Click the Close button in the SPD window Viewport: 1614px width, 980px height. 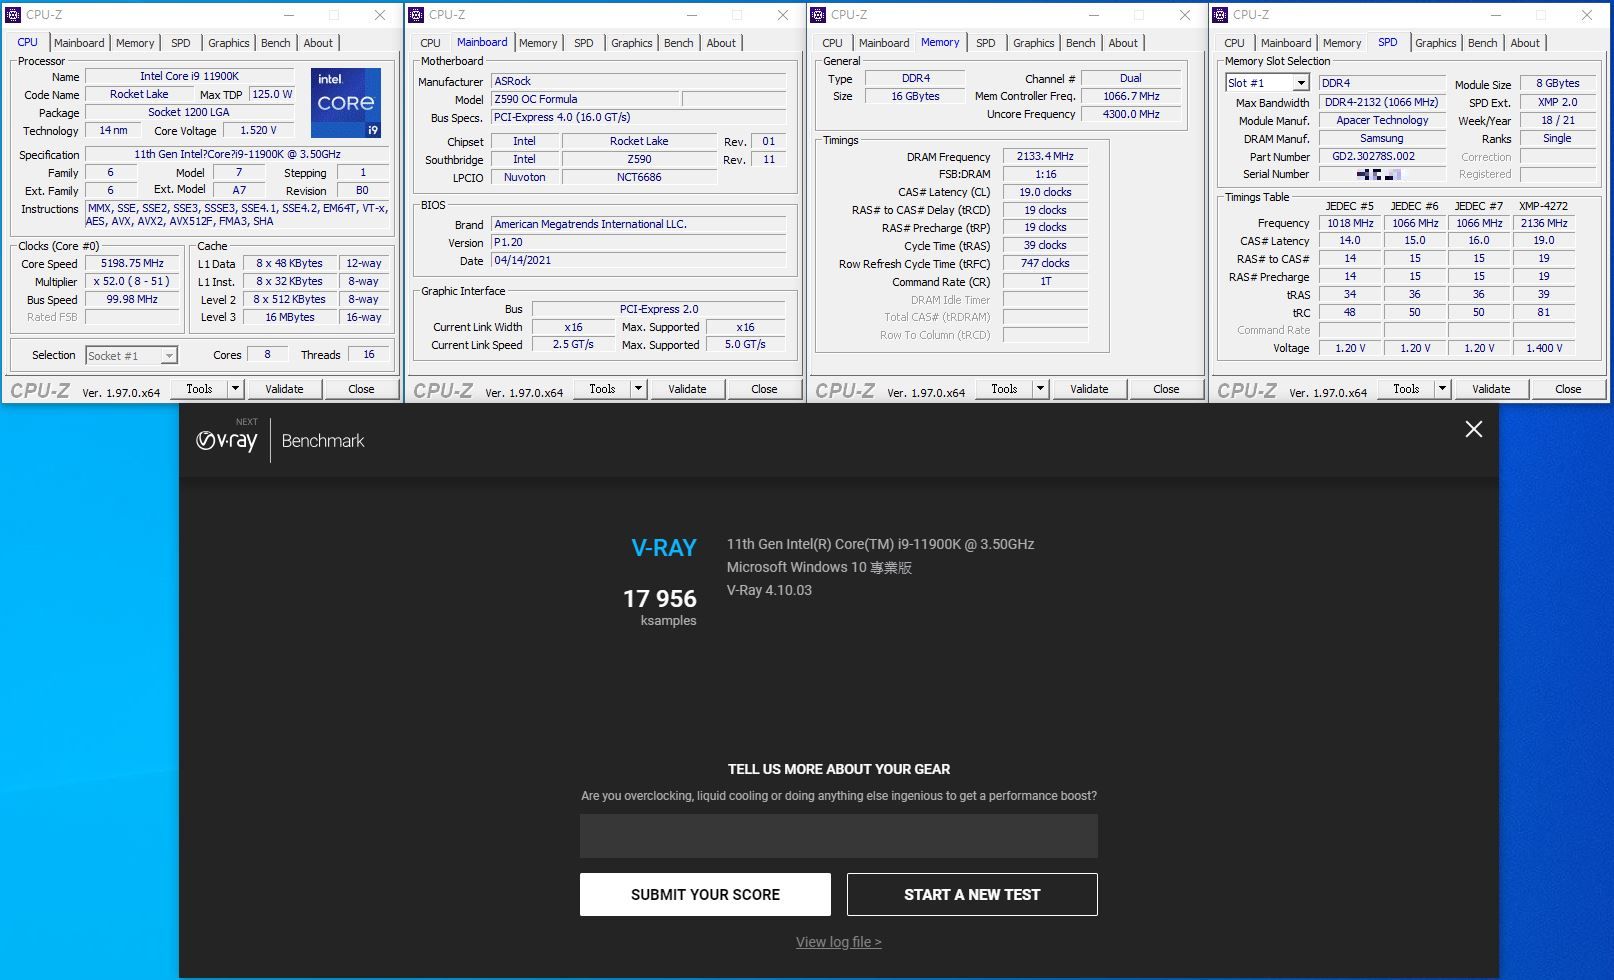point(1568,389)
